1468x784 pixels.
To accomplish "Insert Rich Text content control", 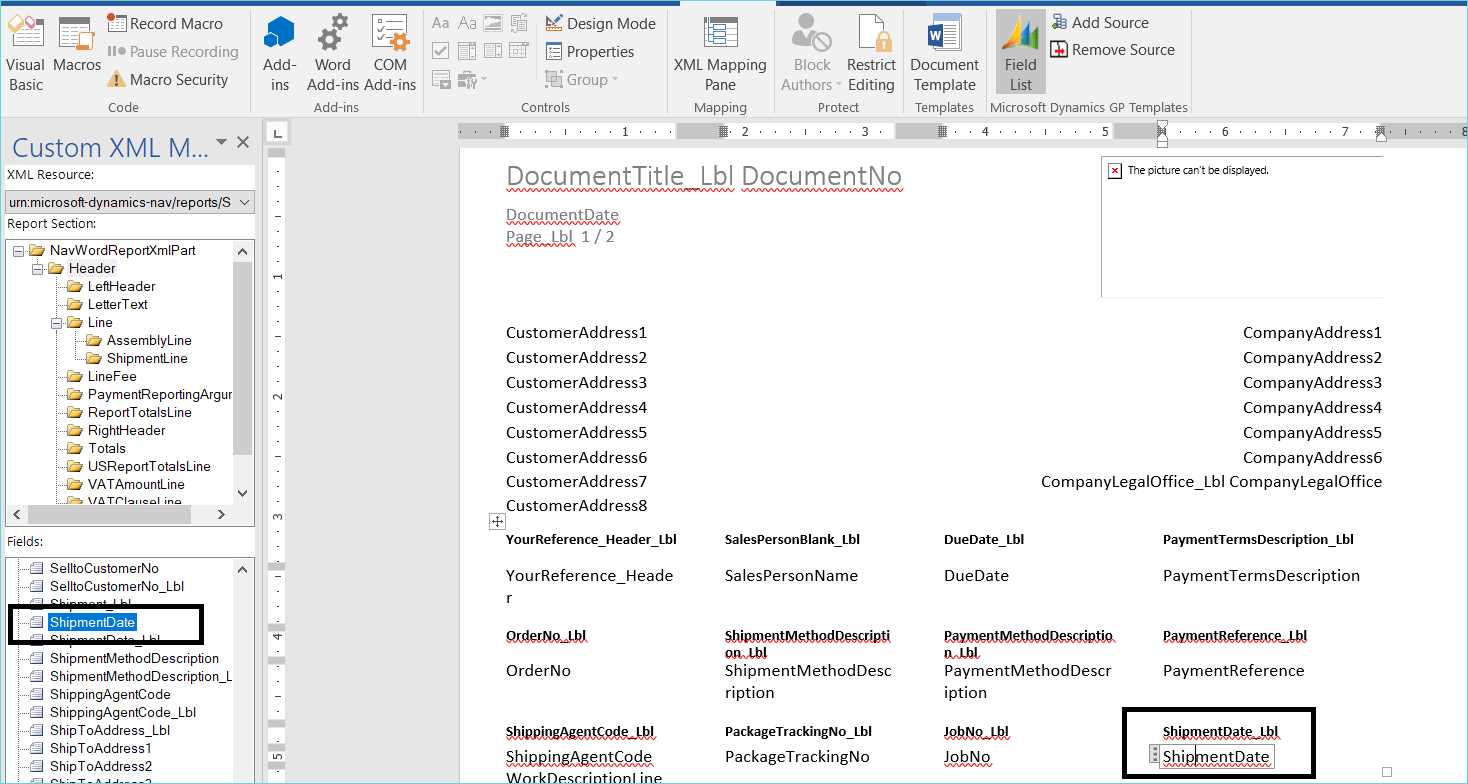I will pos(440,23).
